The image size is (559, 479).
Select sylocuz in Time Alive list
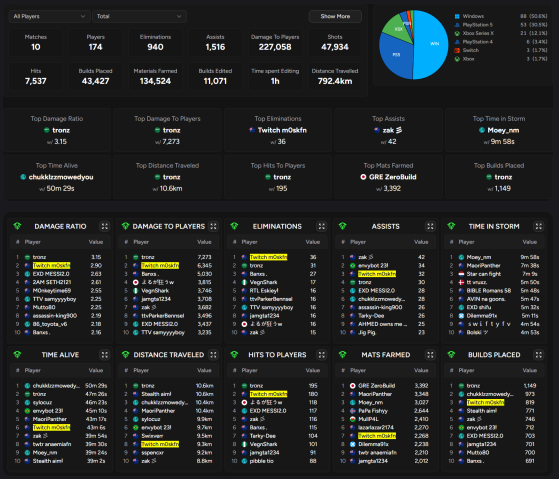(42, 402)
